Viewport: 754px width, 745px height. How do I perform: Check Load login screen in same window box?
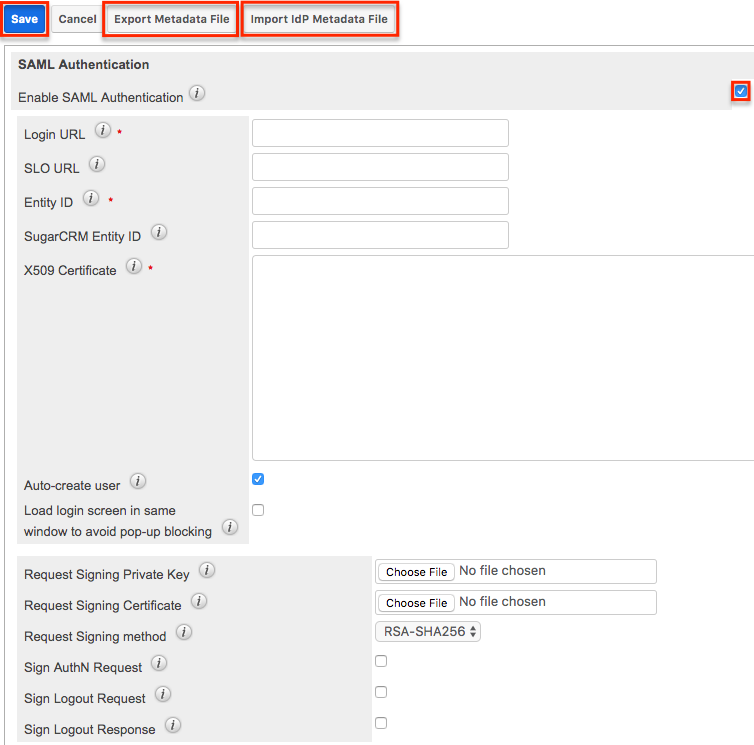(258, 510)
